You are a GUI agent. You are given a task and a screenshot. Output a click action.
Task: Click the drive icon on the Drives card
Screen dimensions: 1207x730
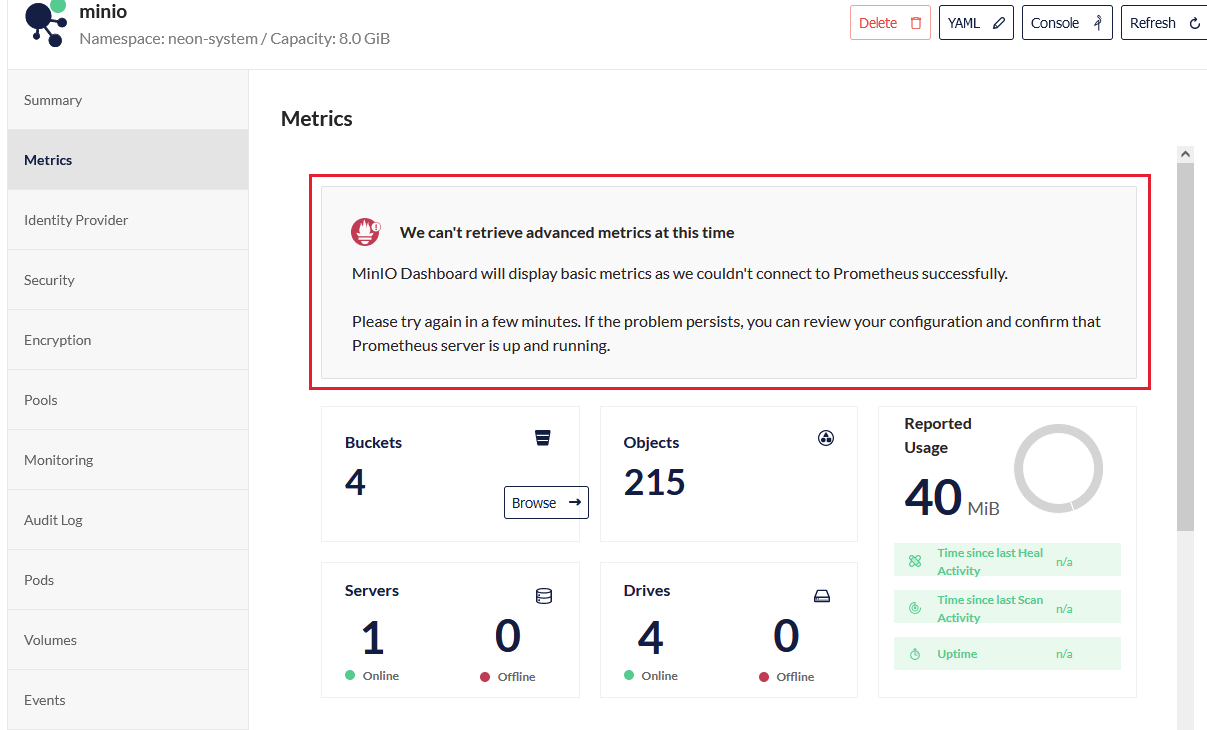pos(822,595)
